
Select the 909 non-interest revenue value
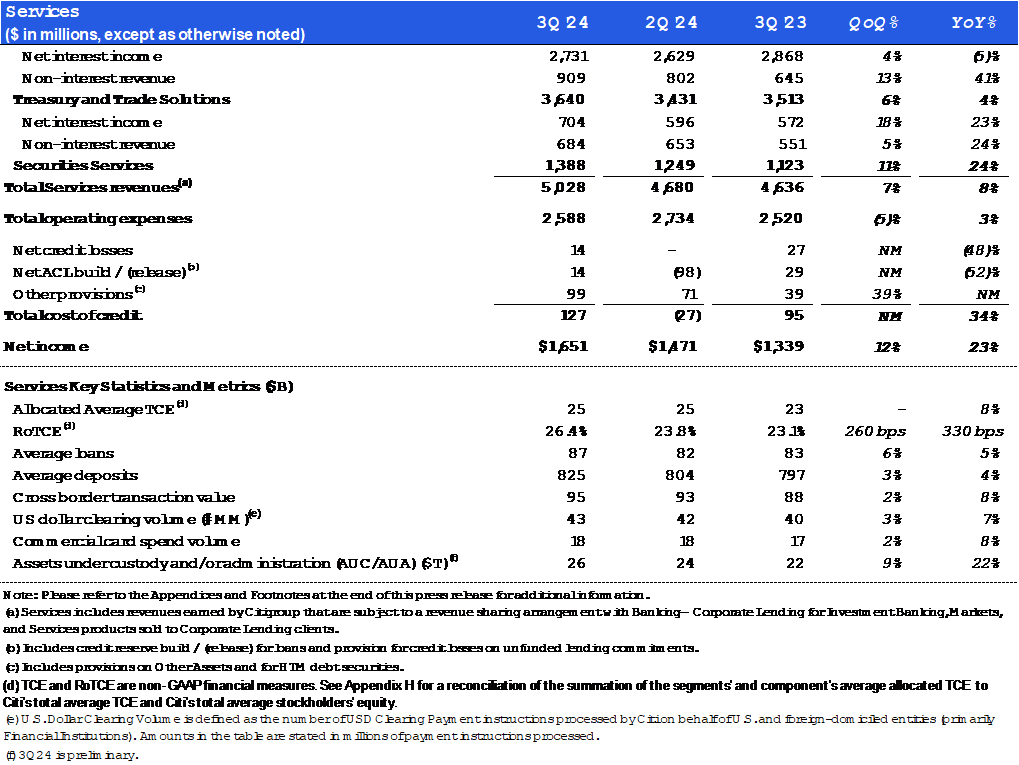coord(571,78)
